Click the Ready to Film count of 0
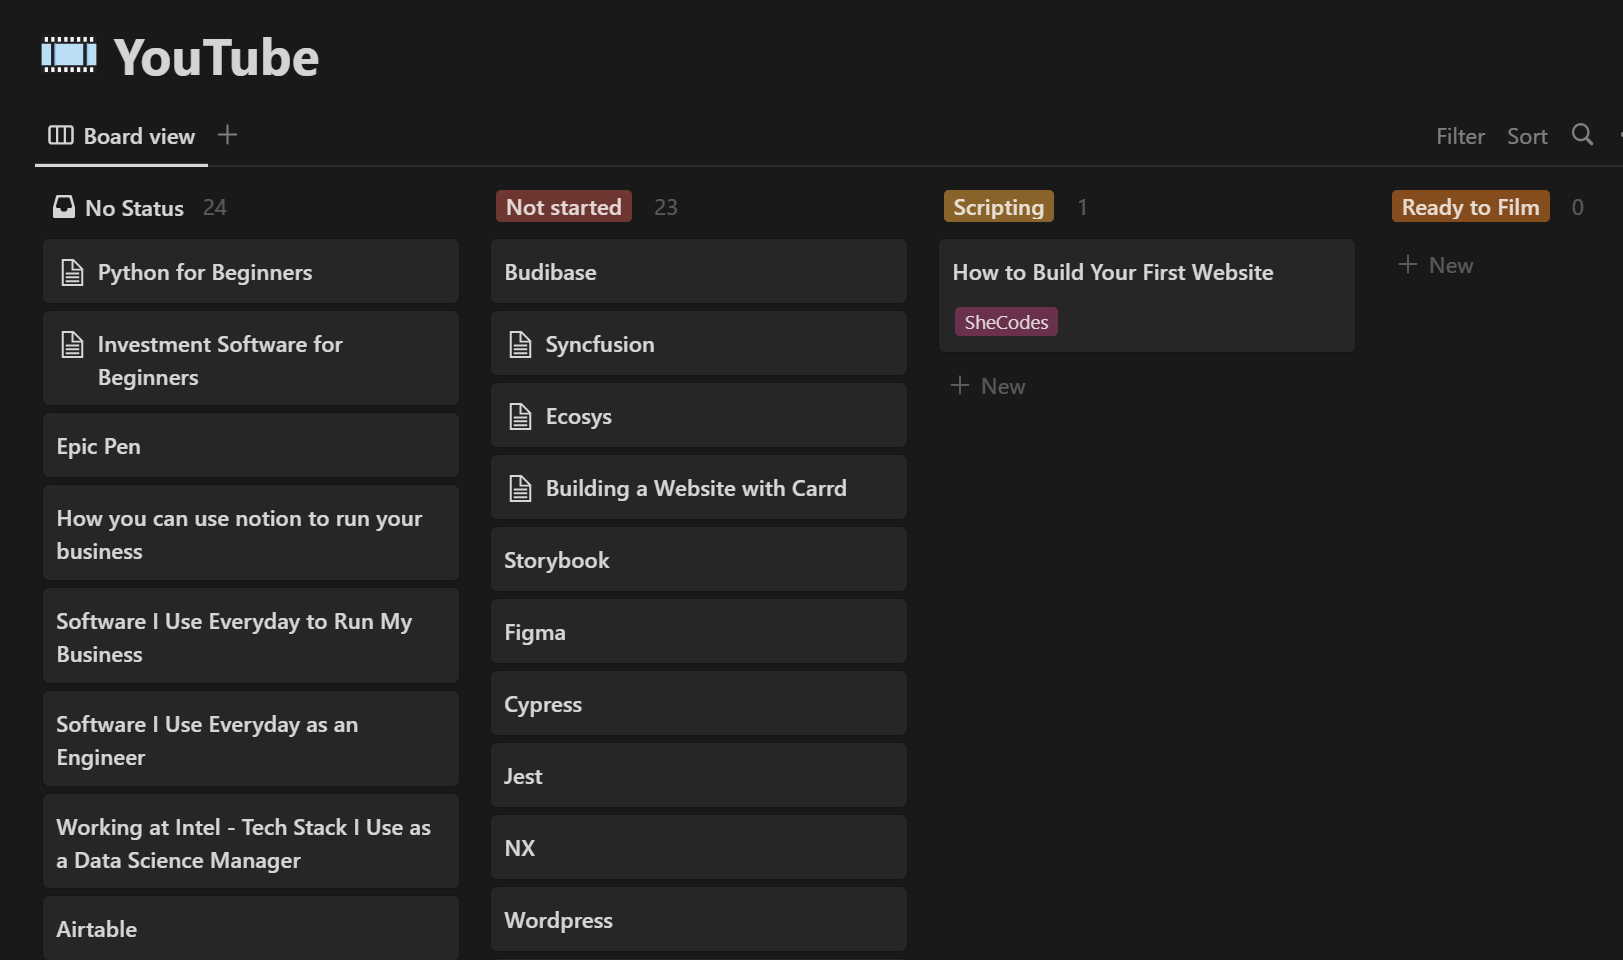The width and height of the screenshot is (1623, 960). tap(1577, 207)
